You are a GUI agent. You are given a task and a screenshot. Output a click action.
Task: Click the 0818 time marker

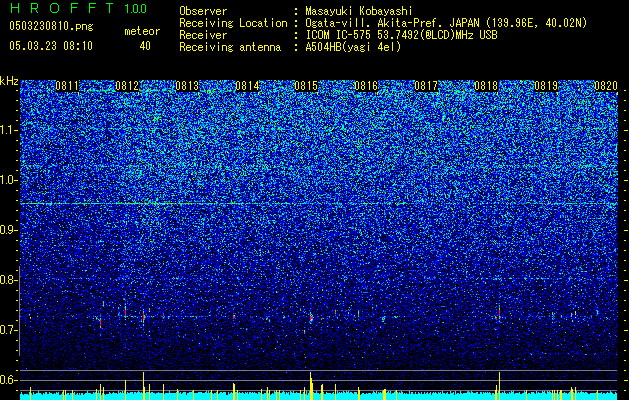click(x=486, y=86)
